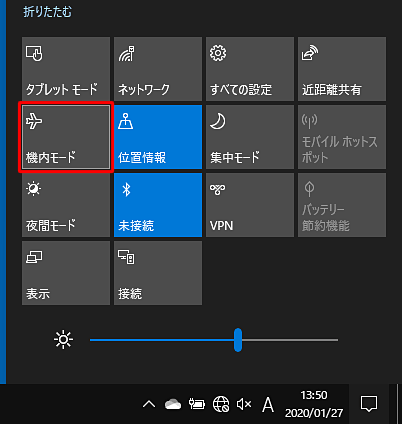Open the VPN quick action

250,205
